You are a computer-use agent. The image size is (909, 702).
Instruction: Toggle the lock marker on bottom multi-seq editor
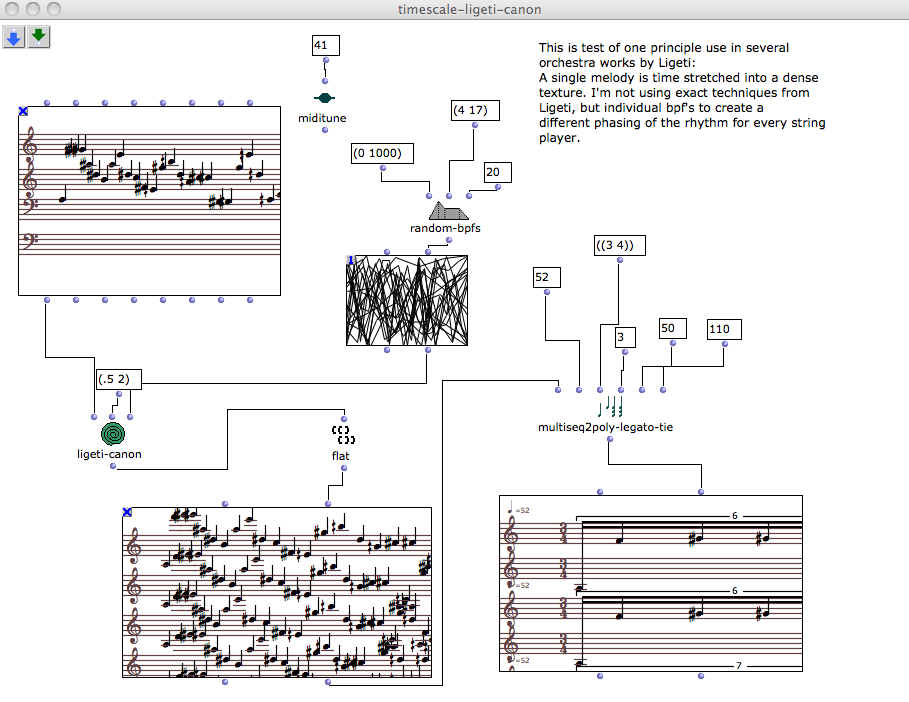(x=127, y=512)
